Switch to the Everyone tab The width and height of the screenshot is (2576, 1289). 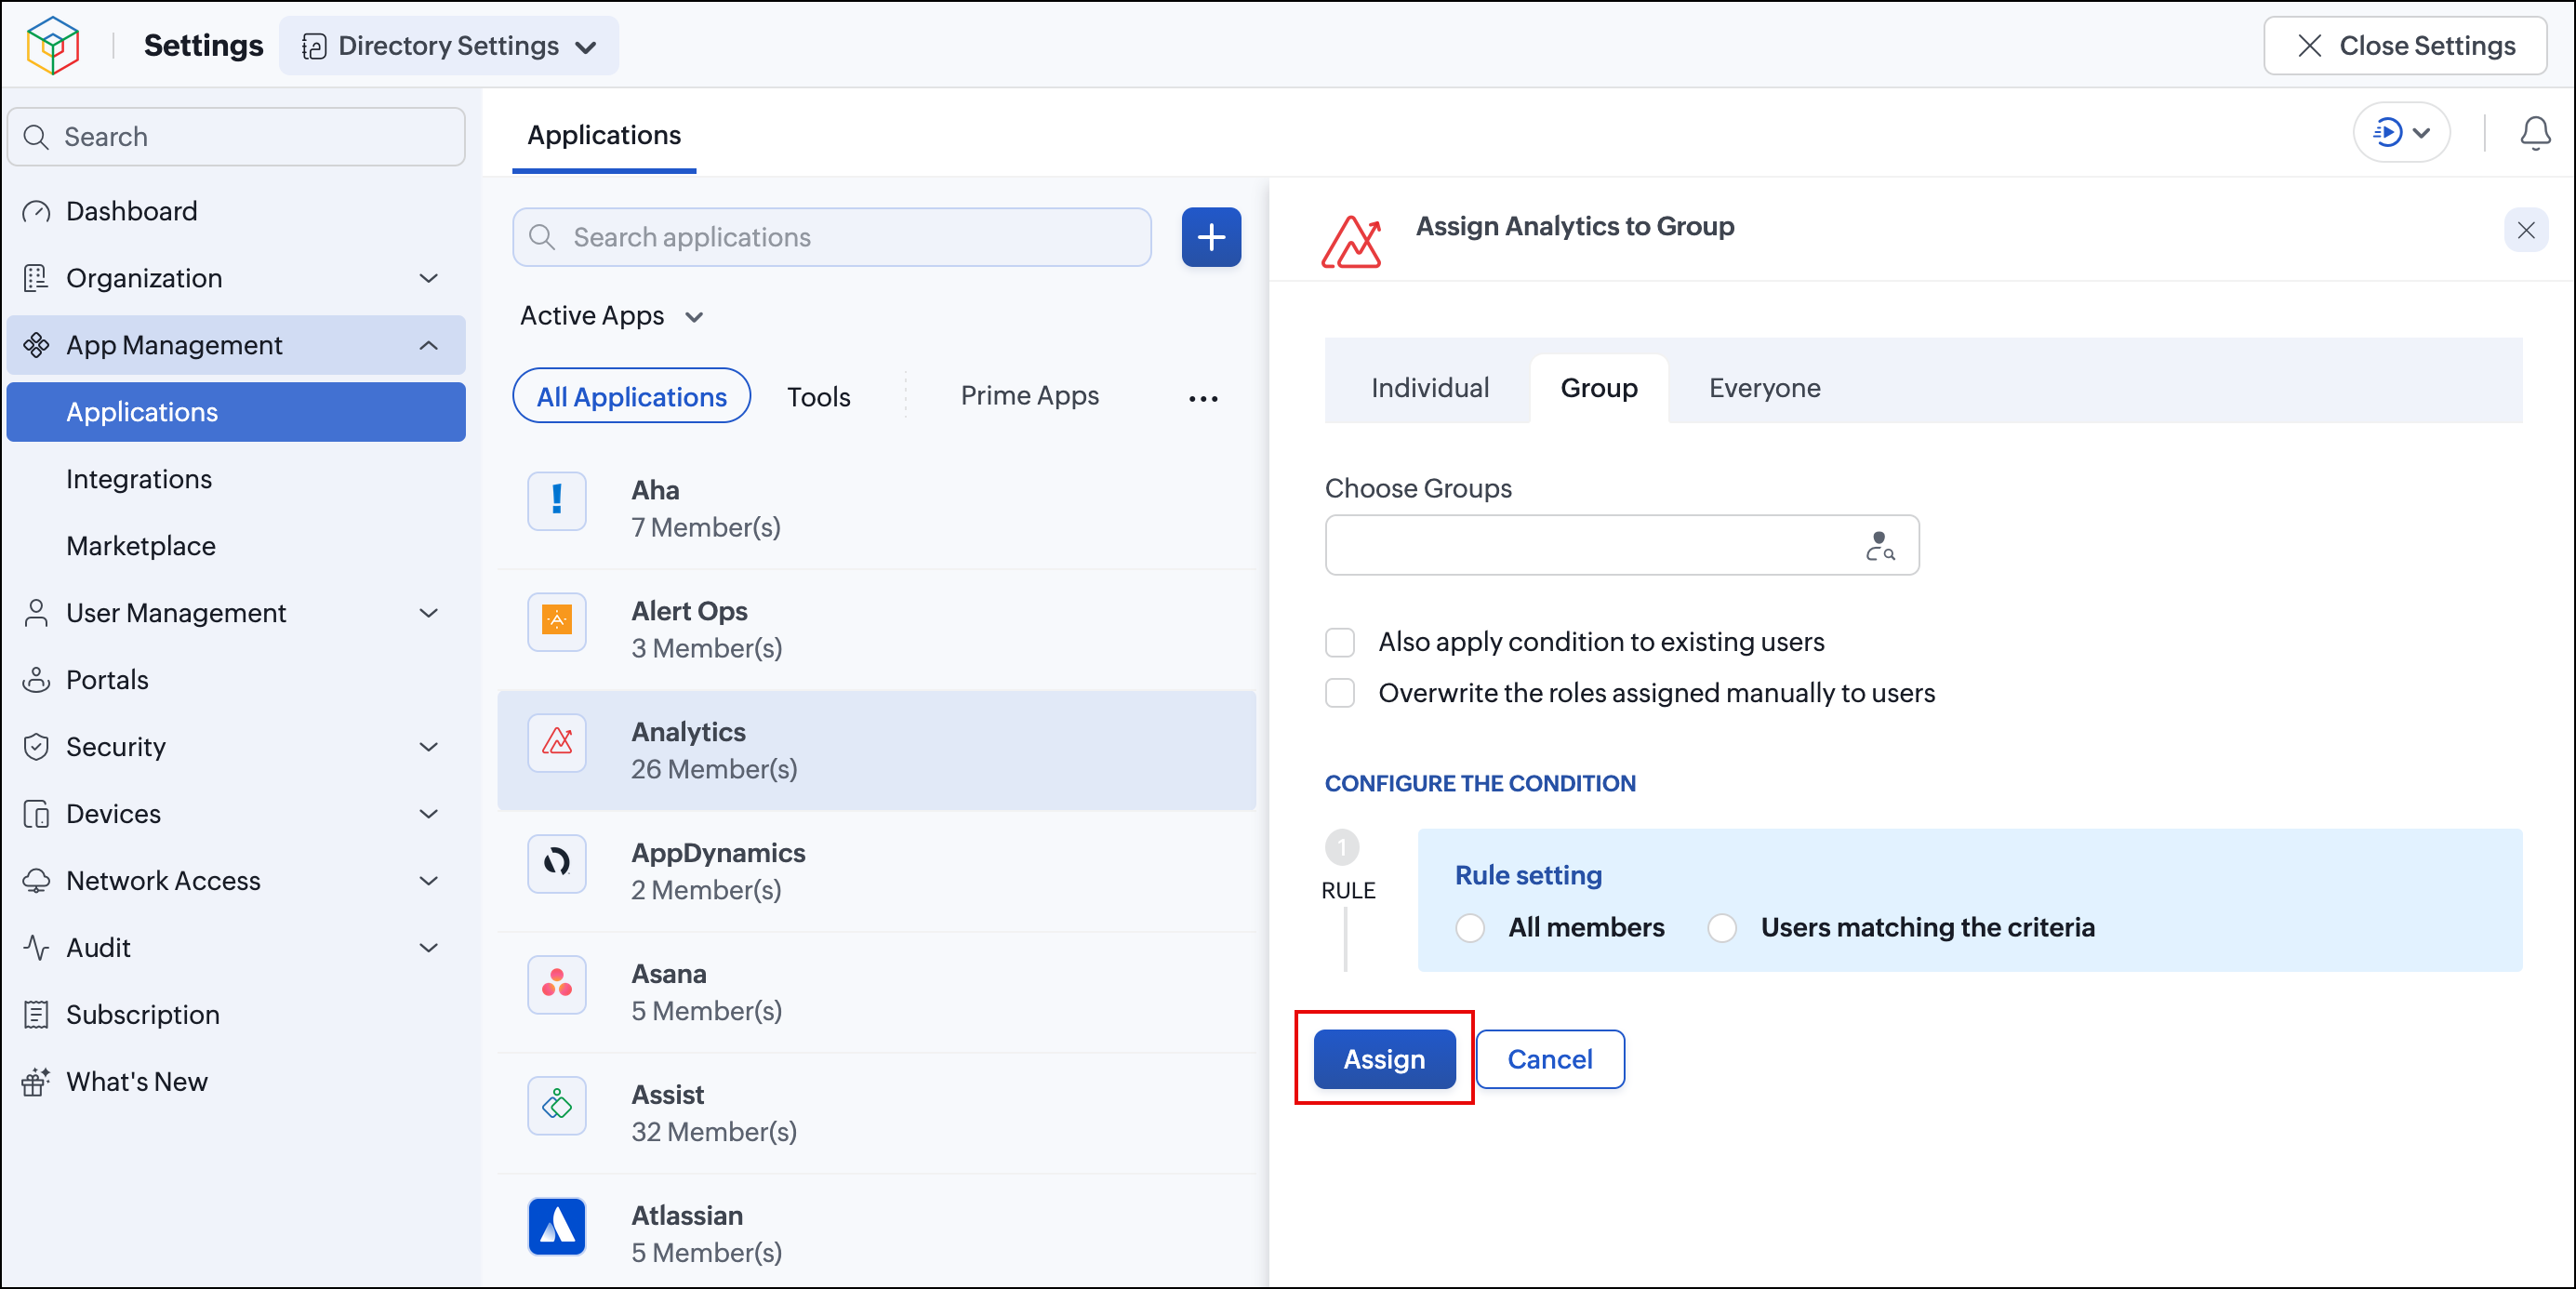pos(1764,388)
